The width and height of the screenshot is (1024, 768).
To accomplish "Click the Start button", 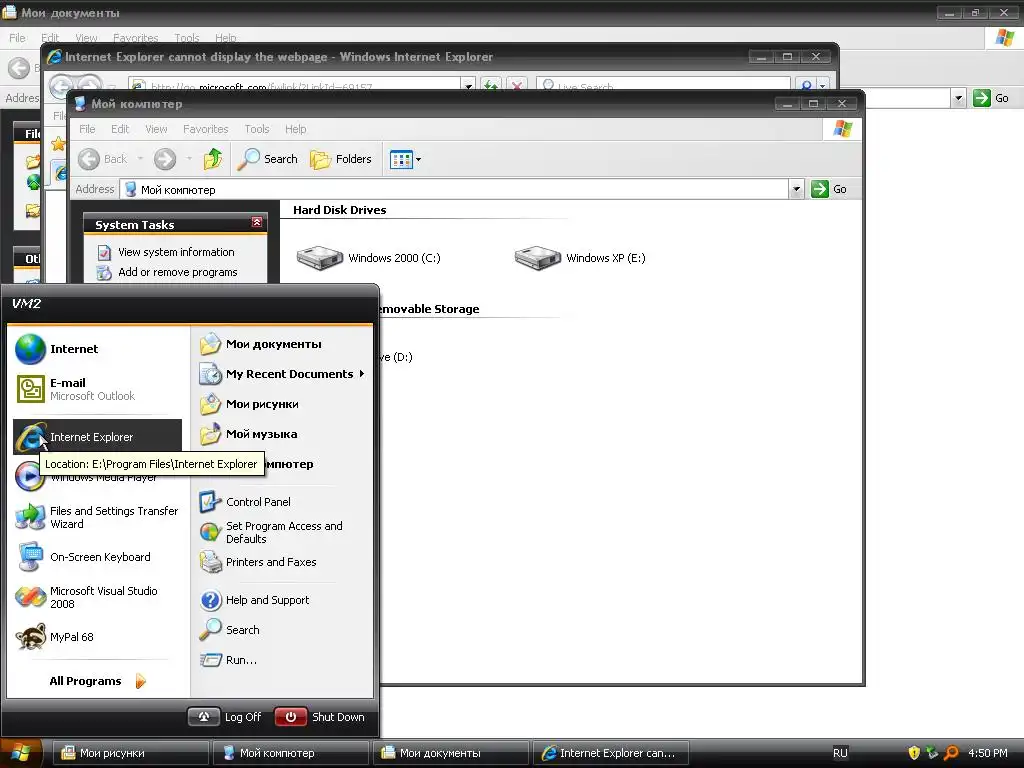I will pyautogui.click(x=21, y=753).
